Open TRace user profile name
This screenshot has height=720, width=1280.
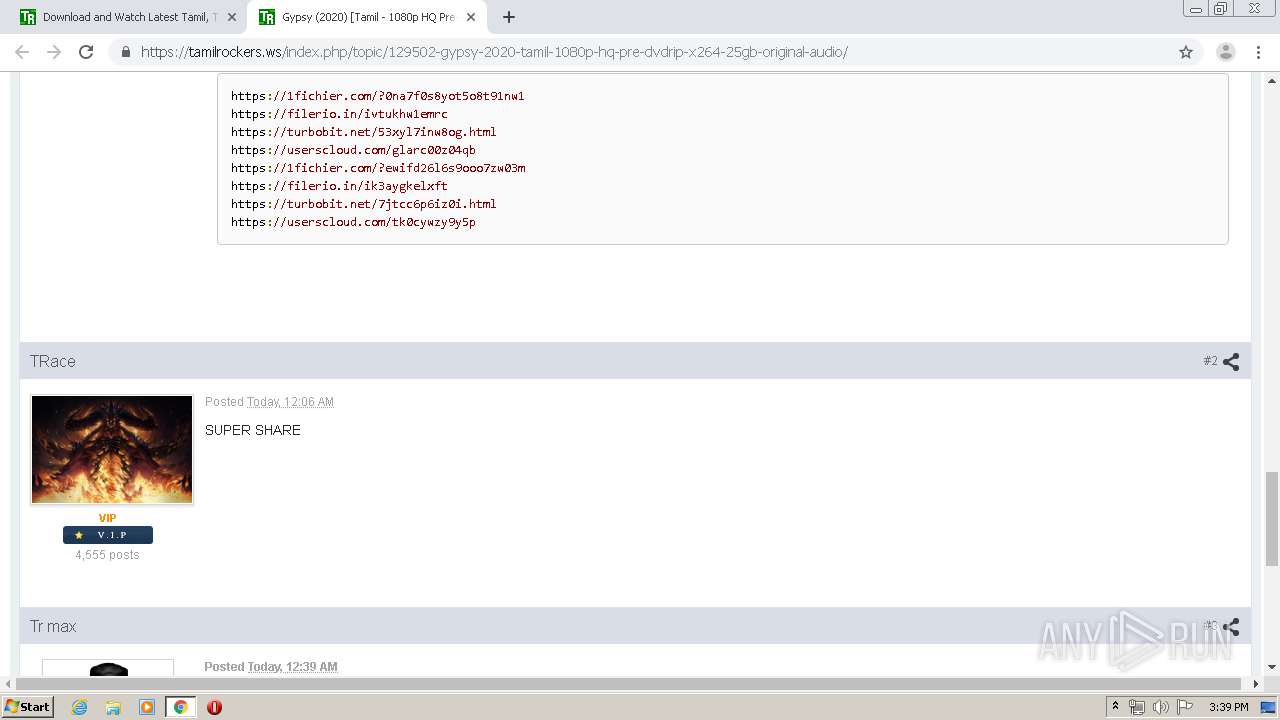click(x=53, y=361)
